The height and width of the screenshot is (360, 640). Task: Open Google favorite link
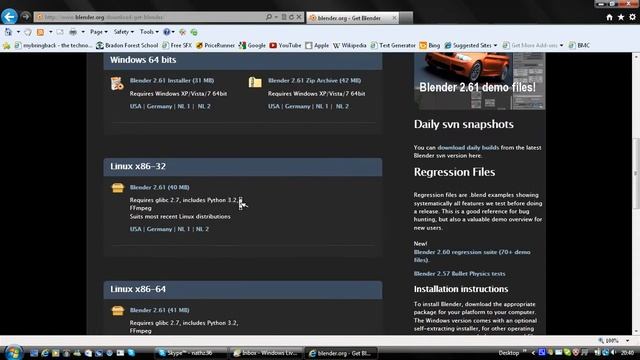tap(252, 46)
